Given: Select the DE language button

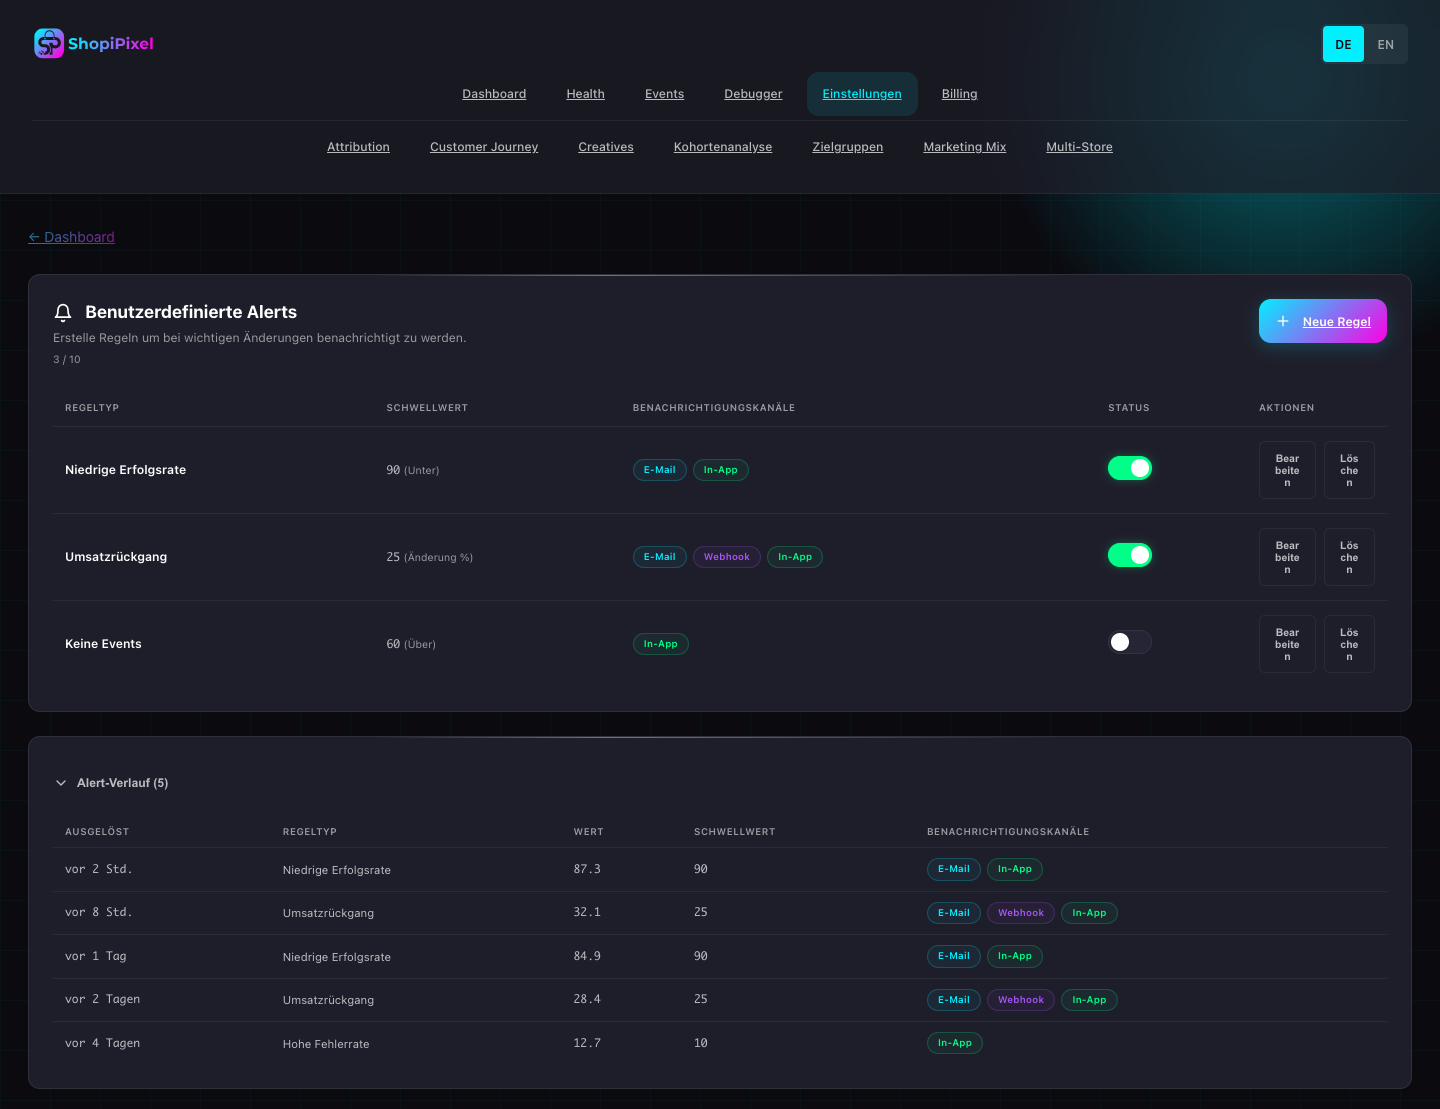Looking at the screenshot, I should point(1343,44).
